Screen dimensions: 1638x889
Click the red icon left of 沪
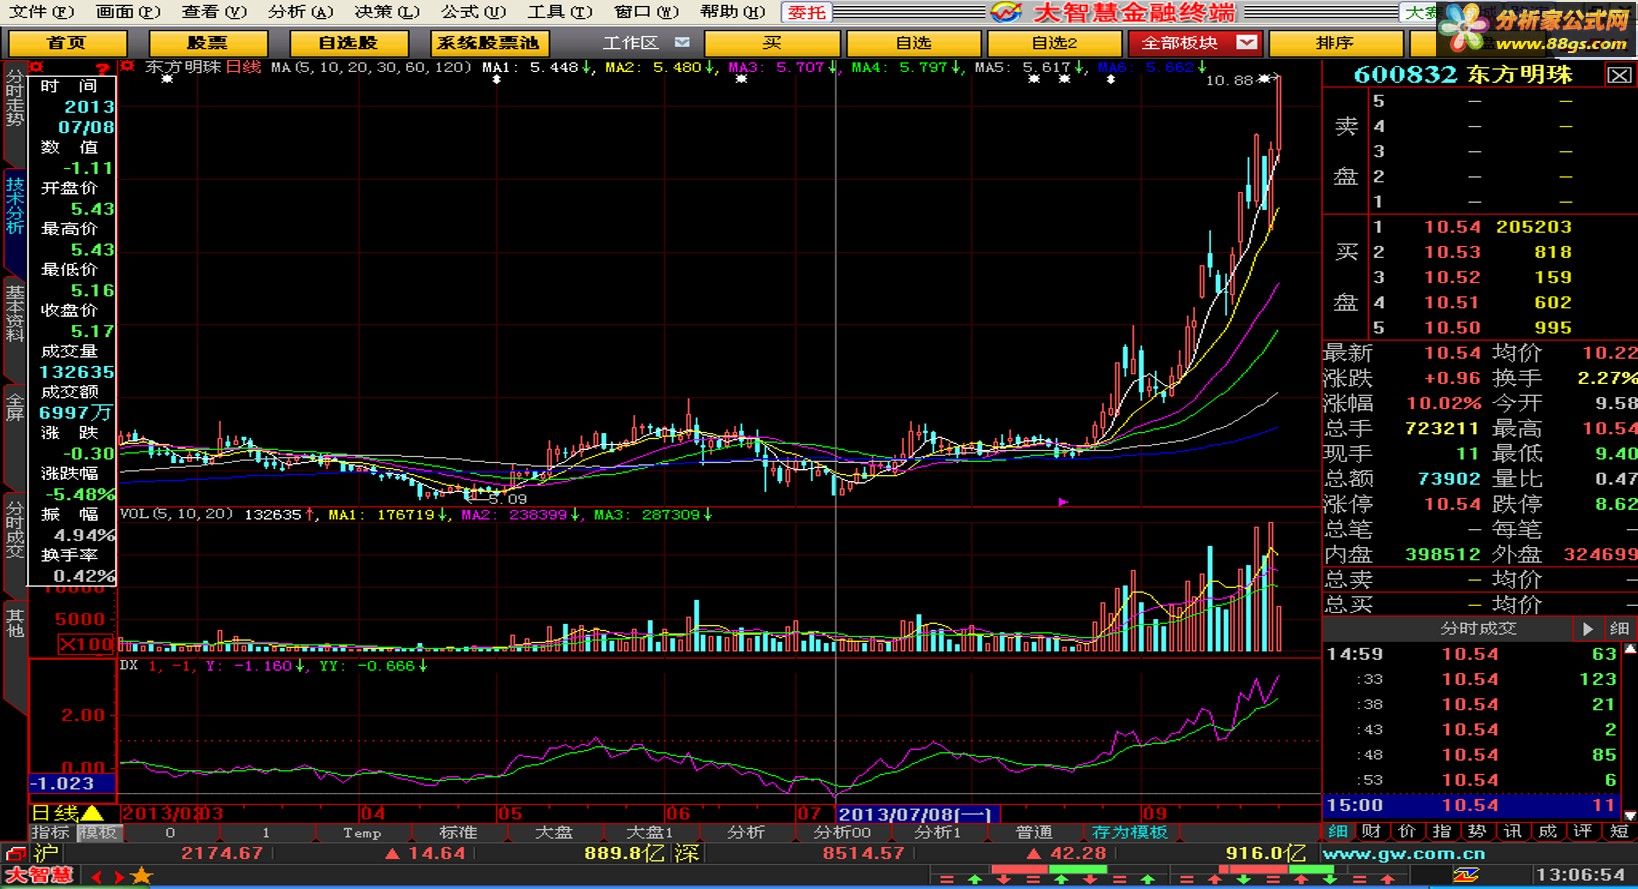click(x=15, y=854)
